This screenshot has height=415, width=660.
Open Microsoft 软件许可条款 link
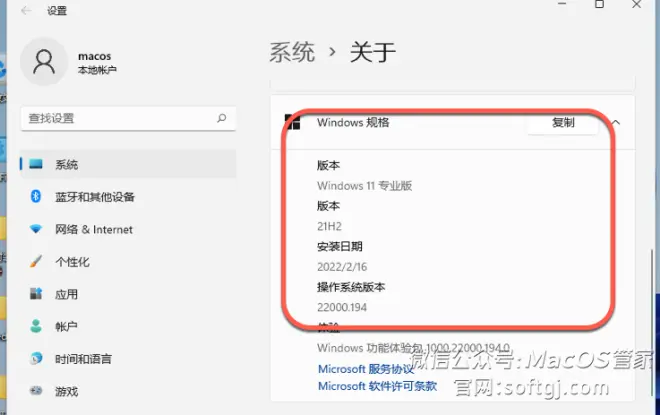pyautogui.click(x=377, y=386)
